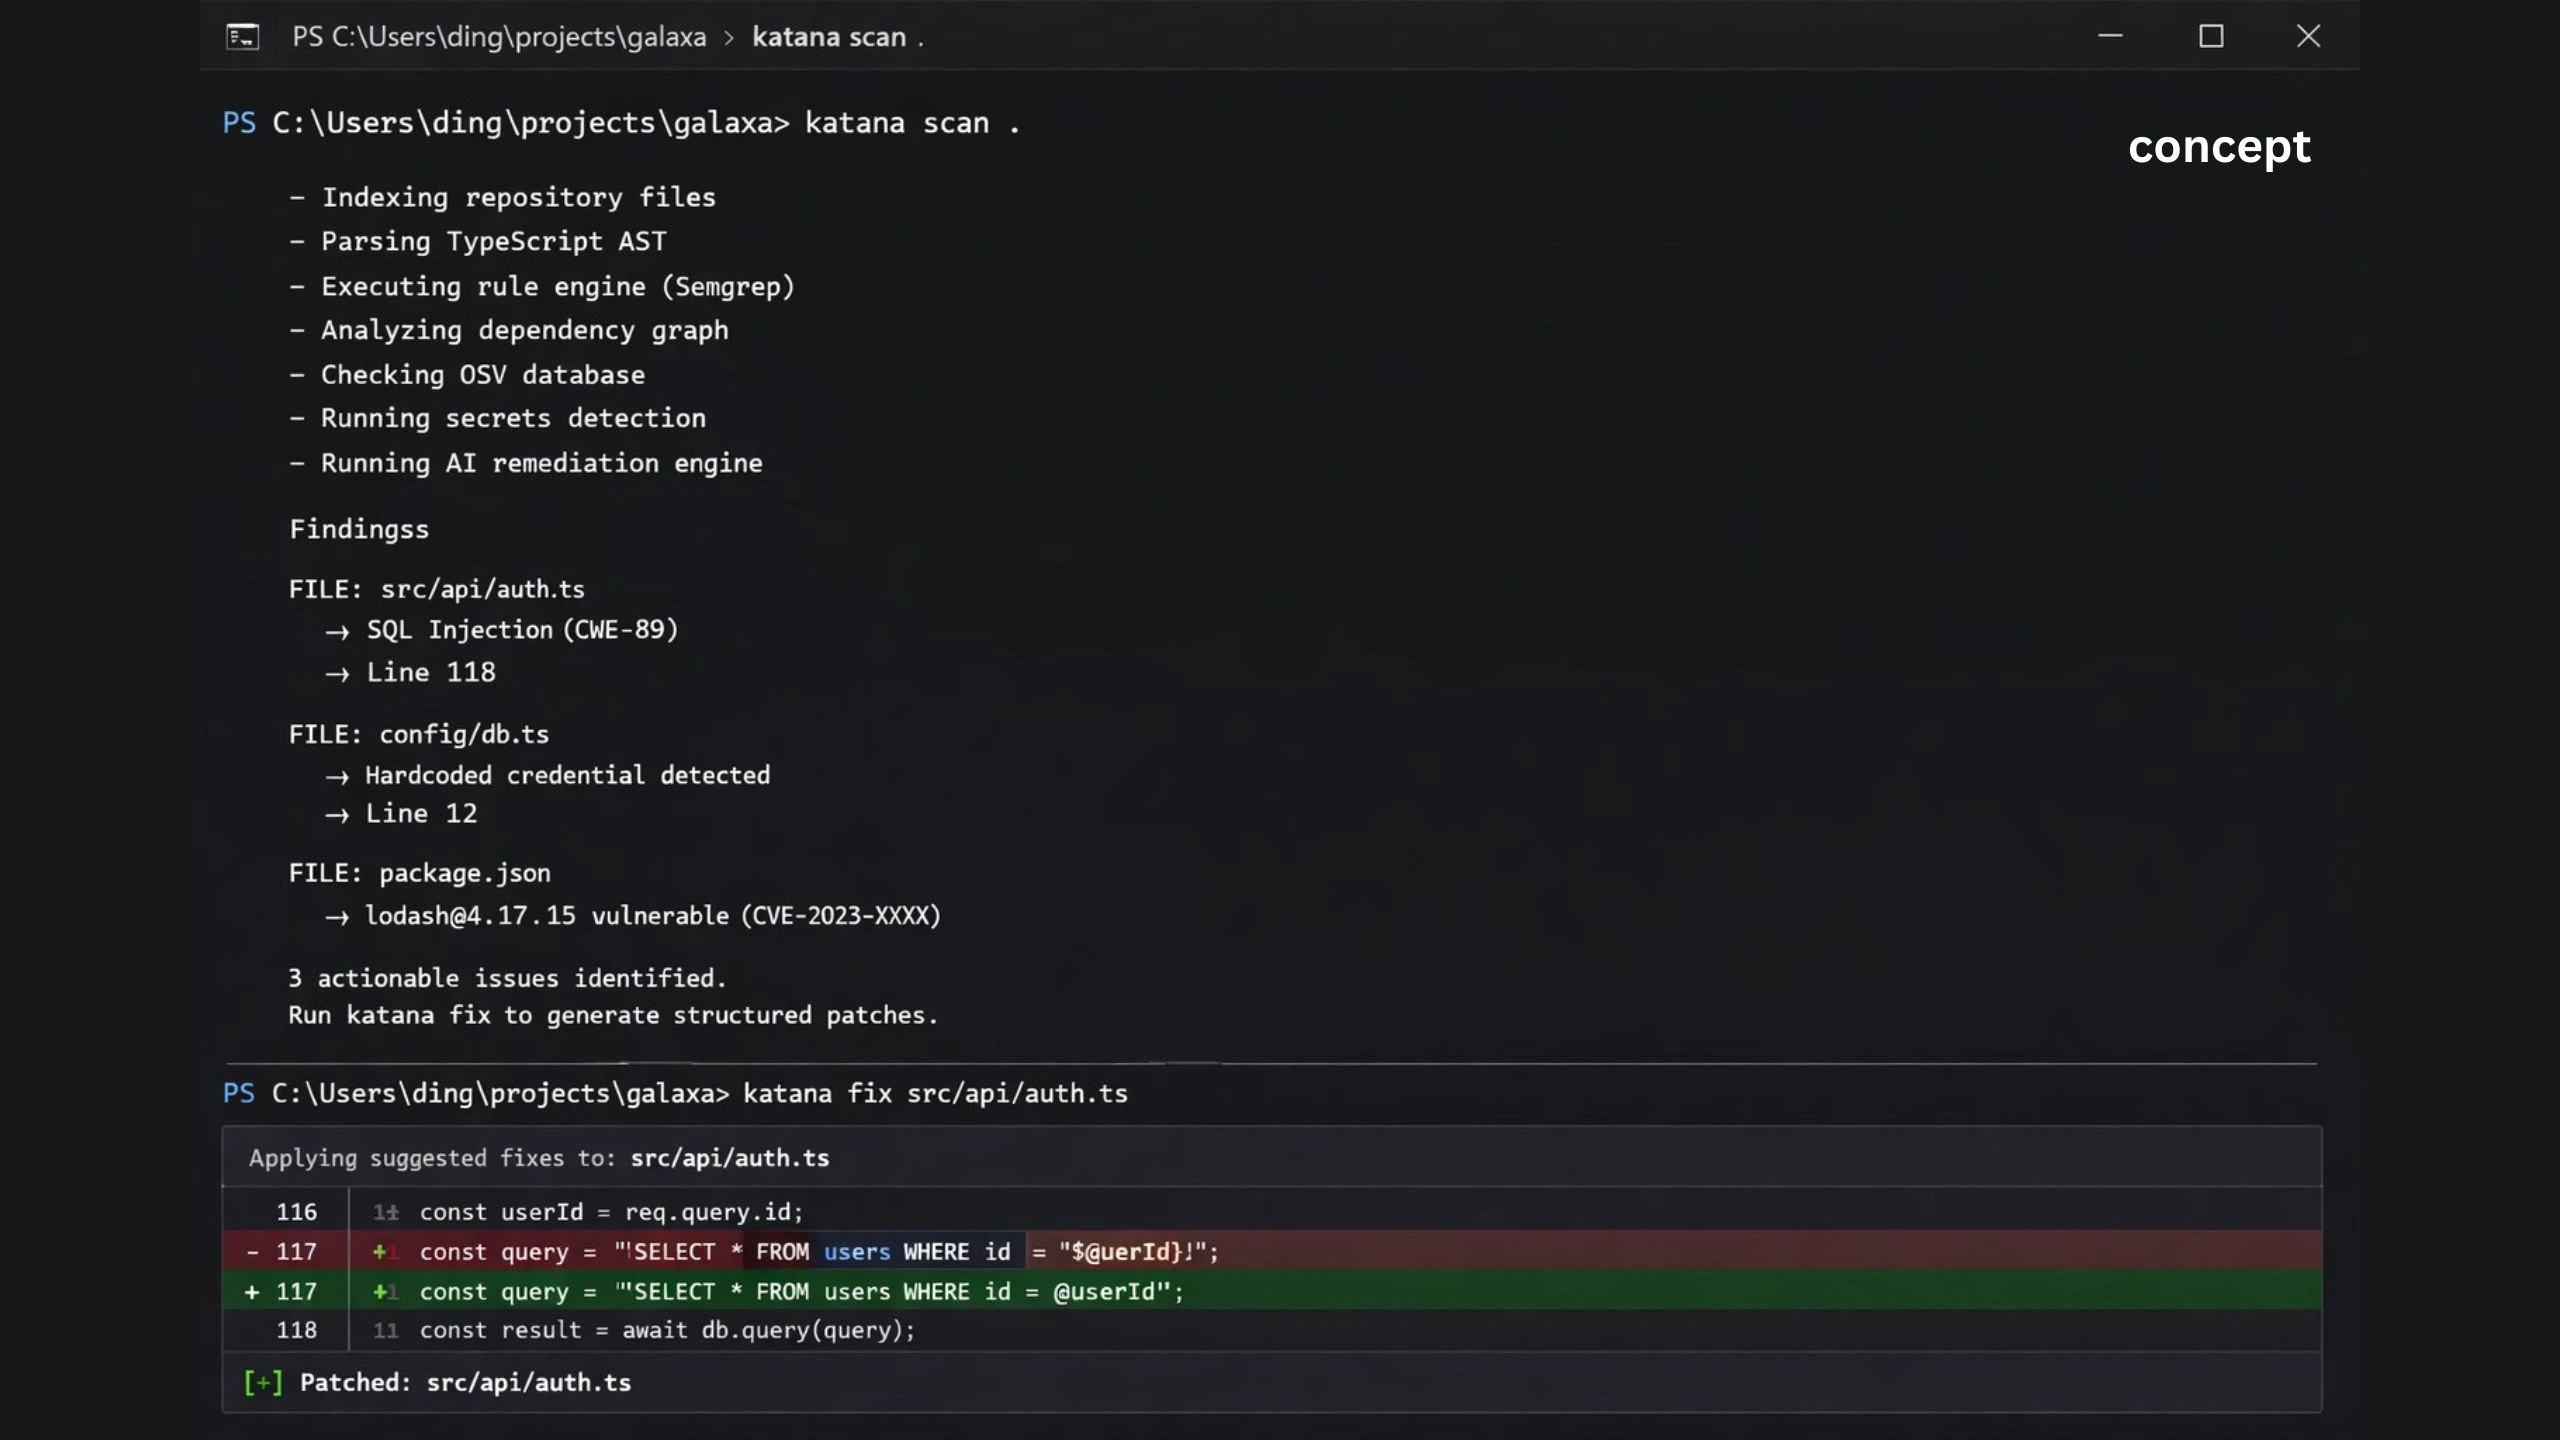2560x1440 pixels.
Task: Click the 'FILE: src/api/auth.ts' finding
Action: point(436,589)
